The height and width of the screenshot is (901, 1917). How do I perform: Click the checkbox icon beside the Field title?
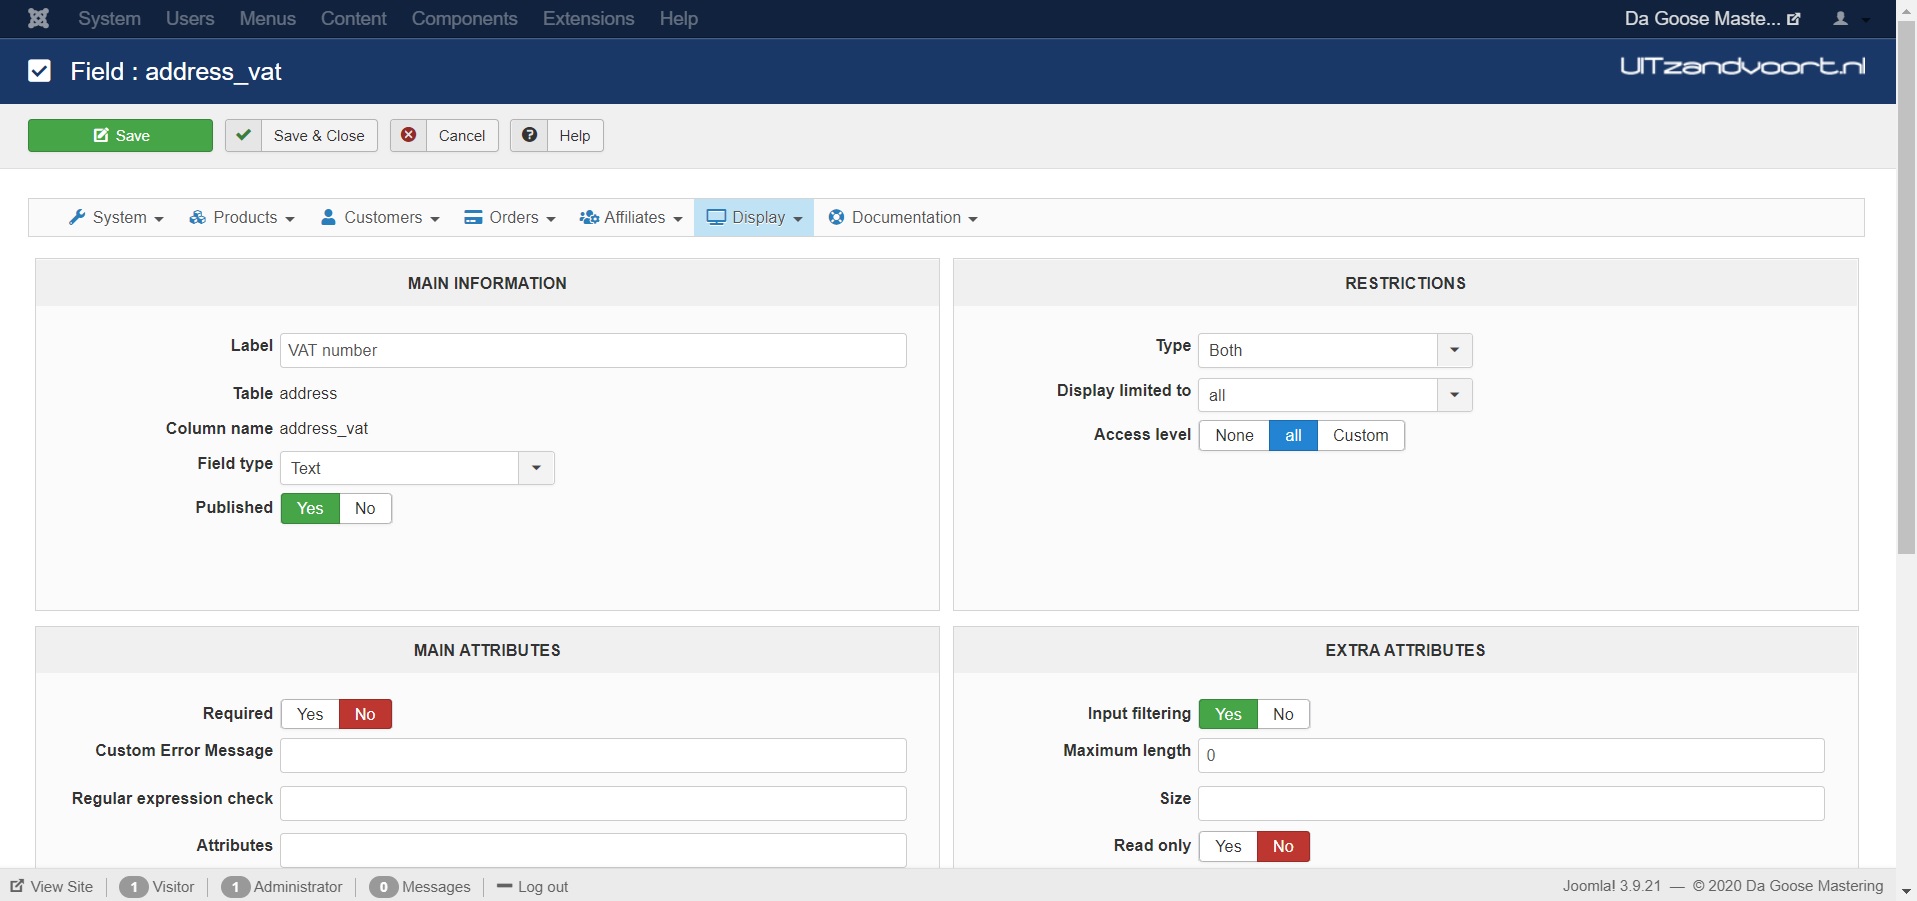tap(39, 71)
